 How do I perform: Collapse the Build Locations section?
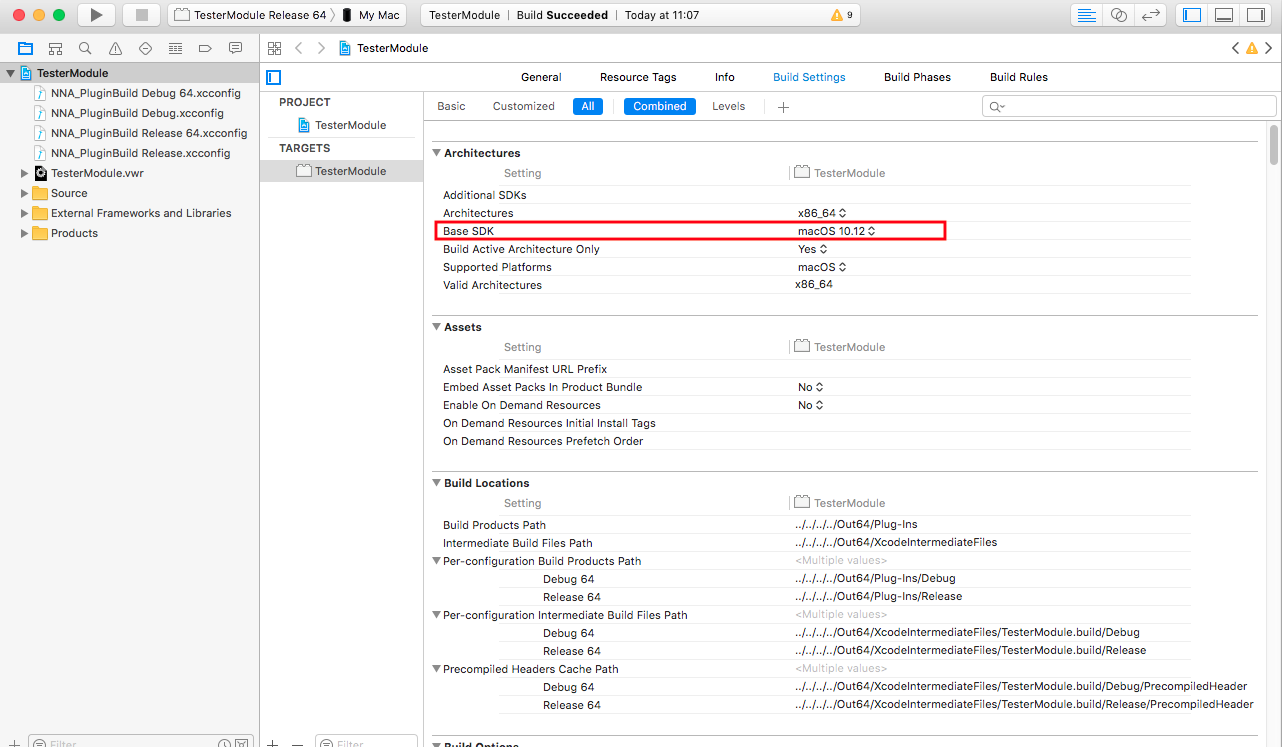[x=436, y=483]
